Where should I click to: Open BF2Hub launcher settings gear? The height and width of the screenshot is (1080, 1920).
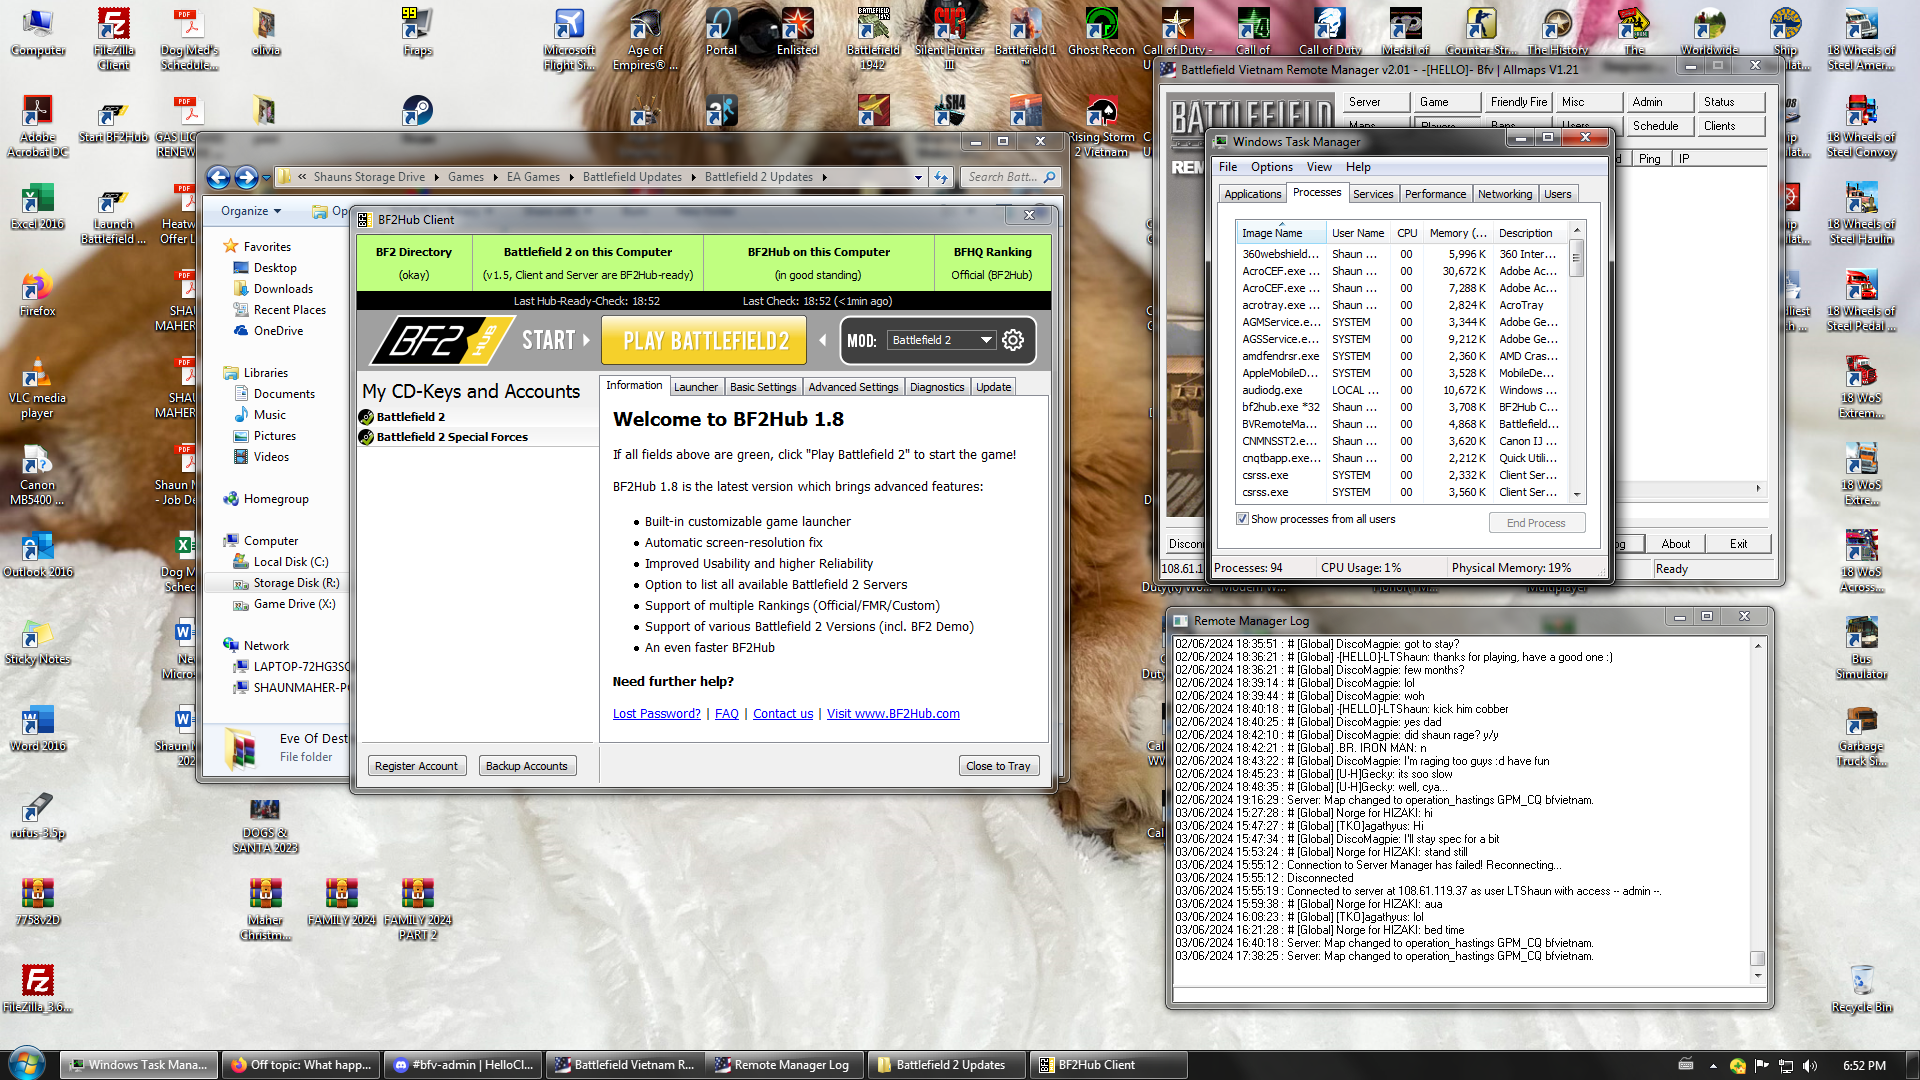coord(1013,340)
